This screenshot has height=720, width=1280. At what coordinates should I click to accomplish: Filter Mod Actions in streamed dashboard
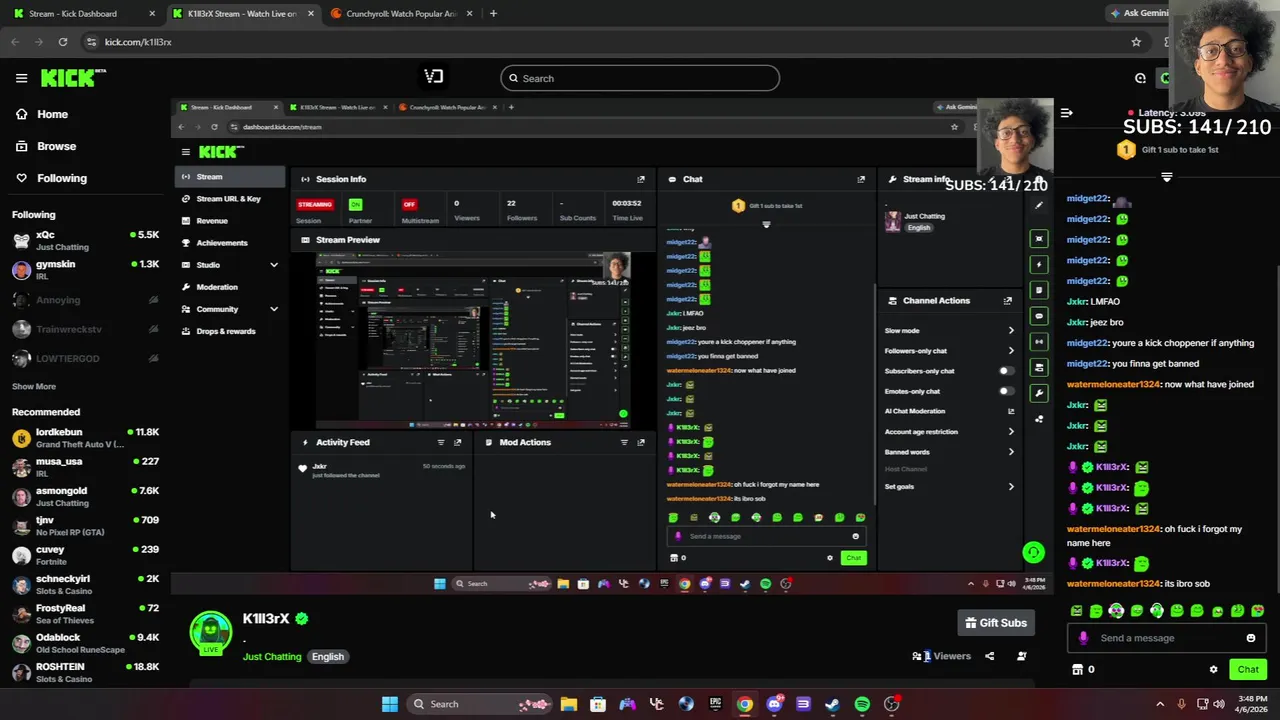[624, 442]
